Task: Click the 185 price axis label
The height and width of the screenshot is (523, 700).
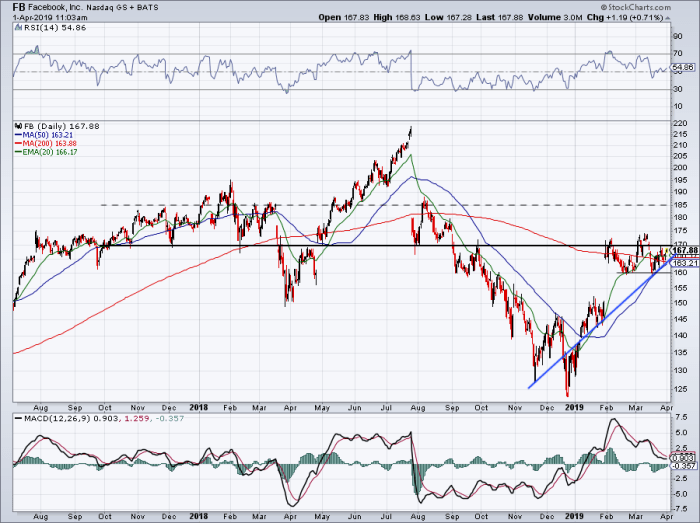Action: 681,205
